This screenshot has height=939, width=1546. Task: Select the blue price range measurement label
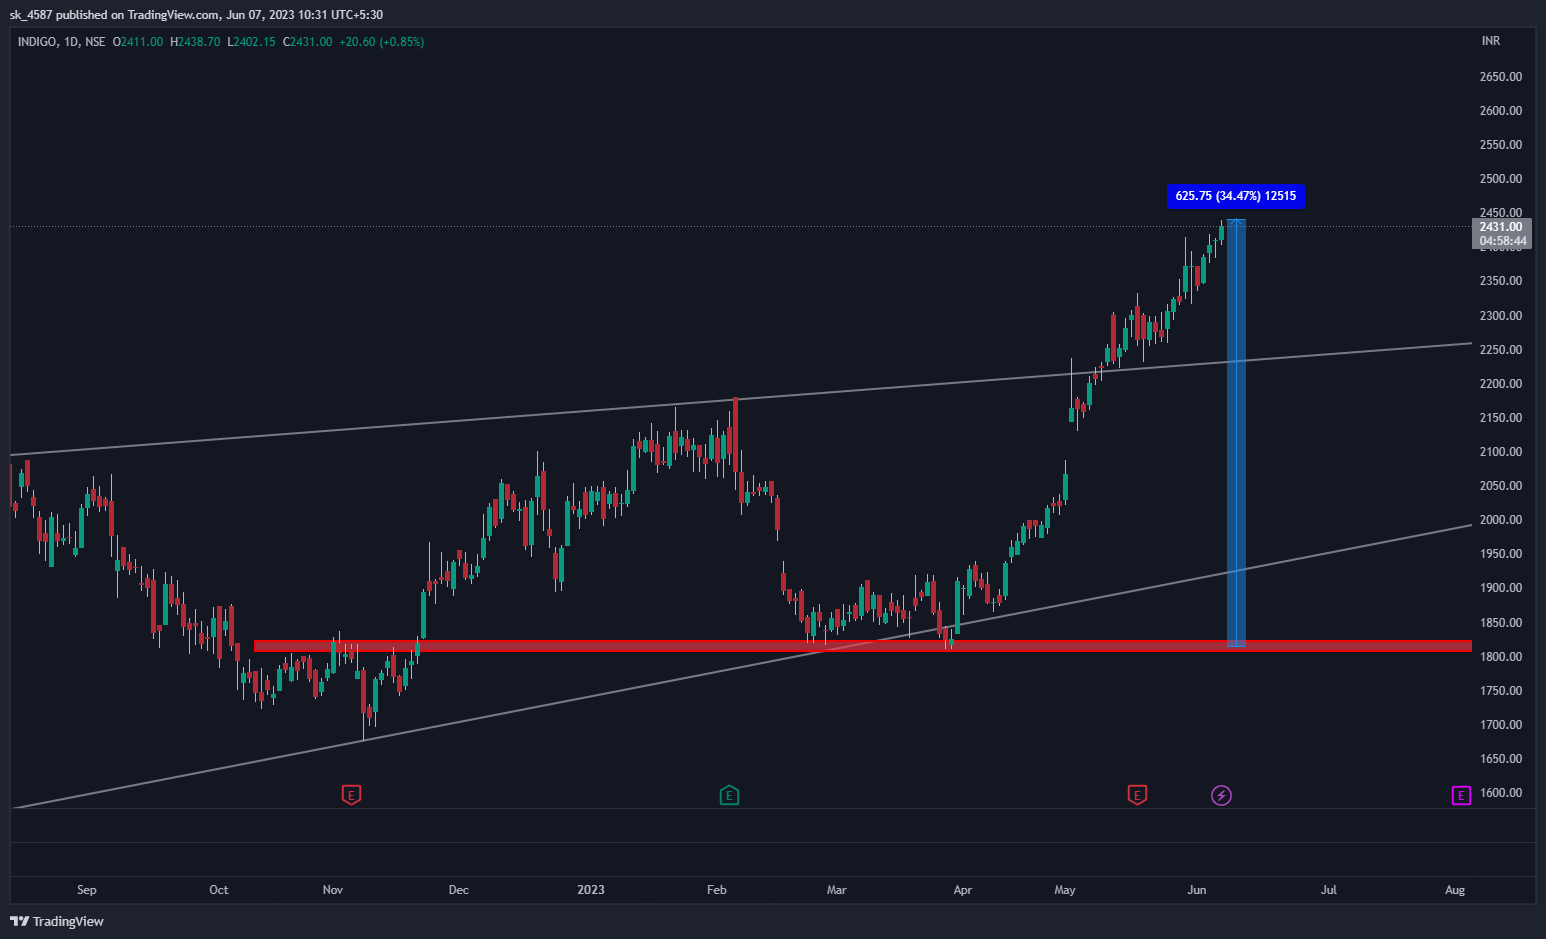[1236, 196]
